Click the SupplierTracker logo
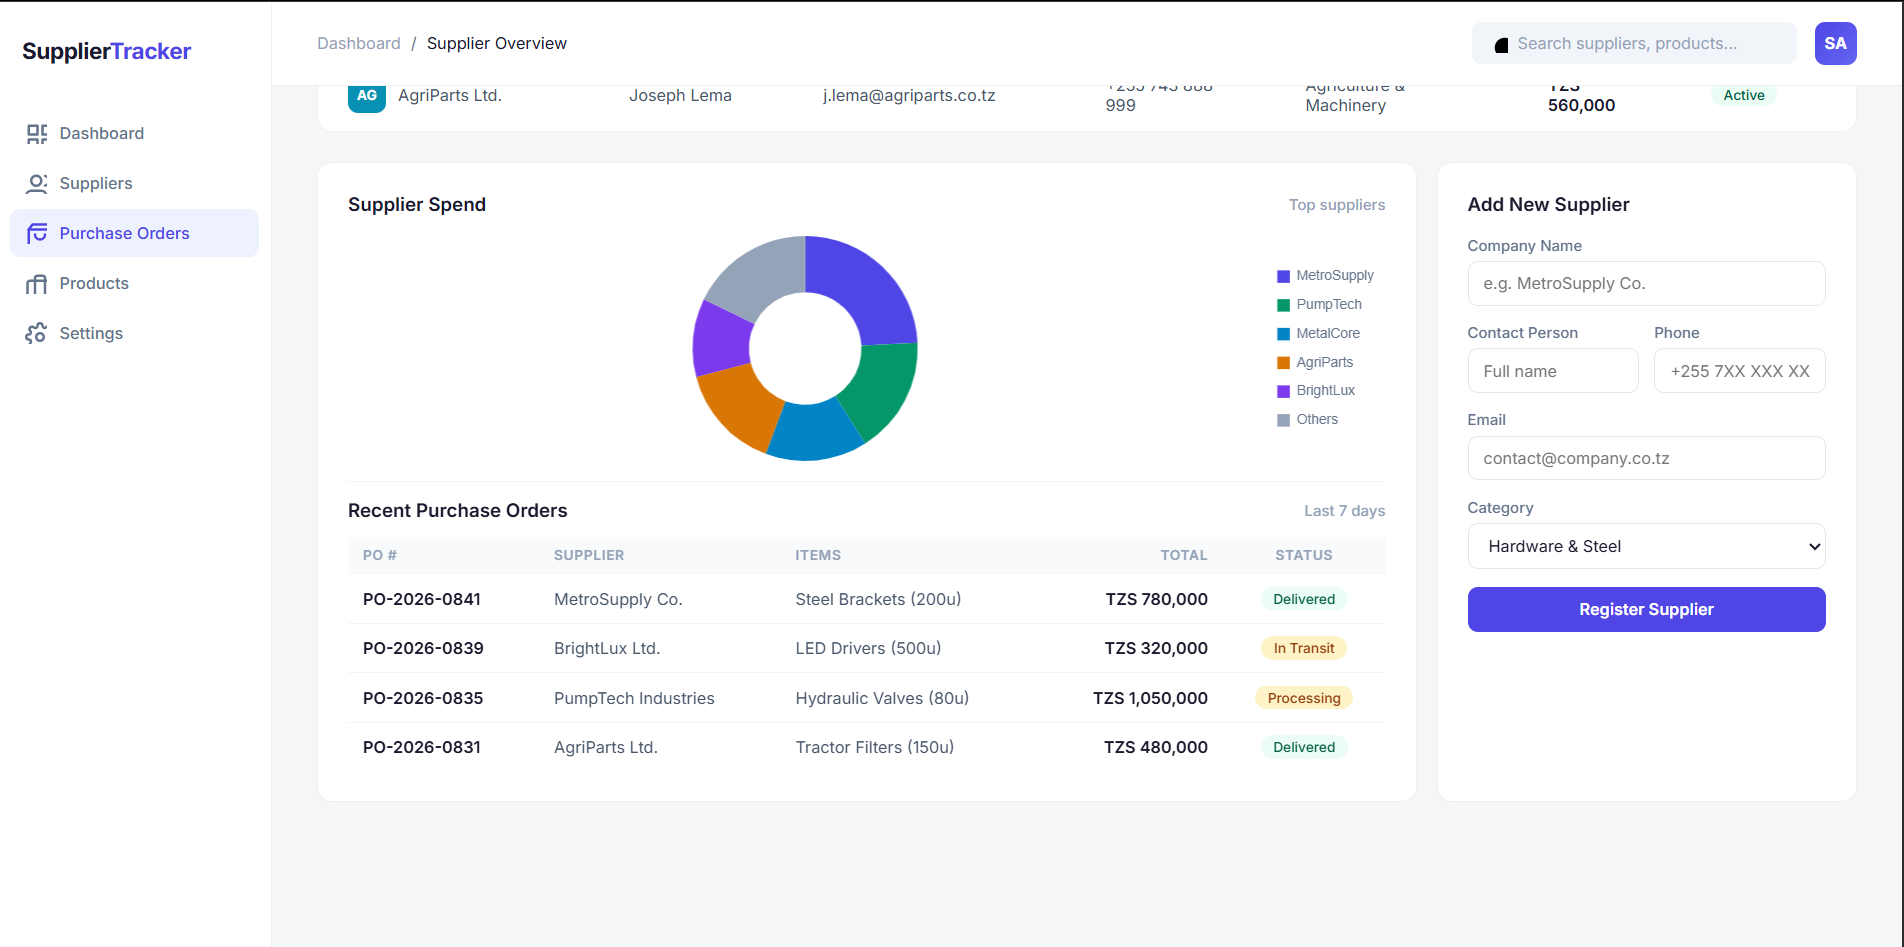Viewport: 1904px width, 947px height. 107,51
